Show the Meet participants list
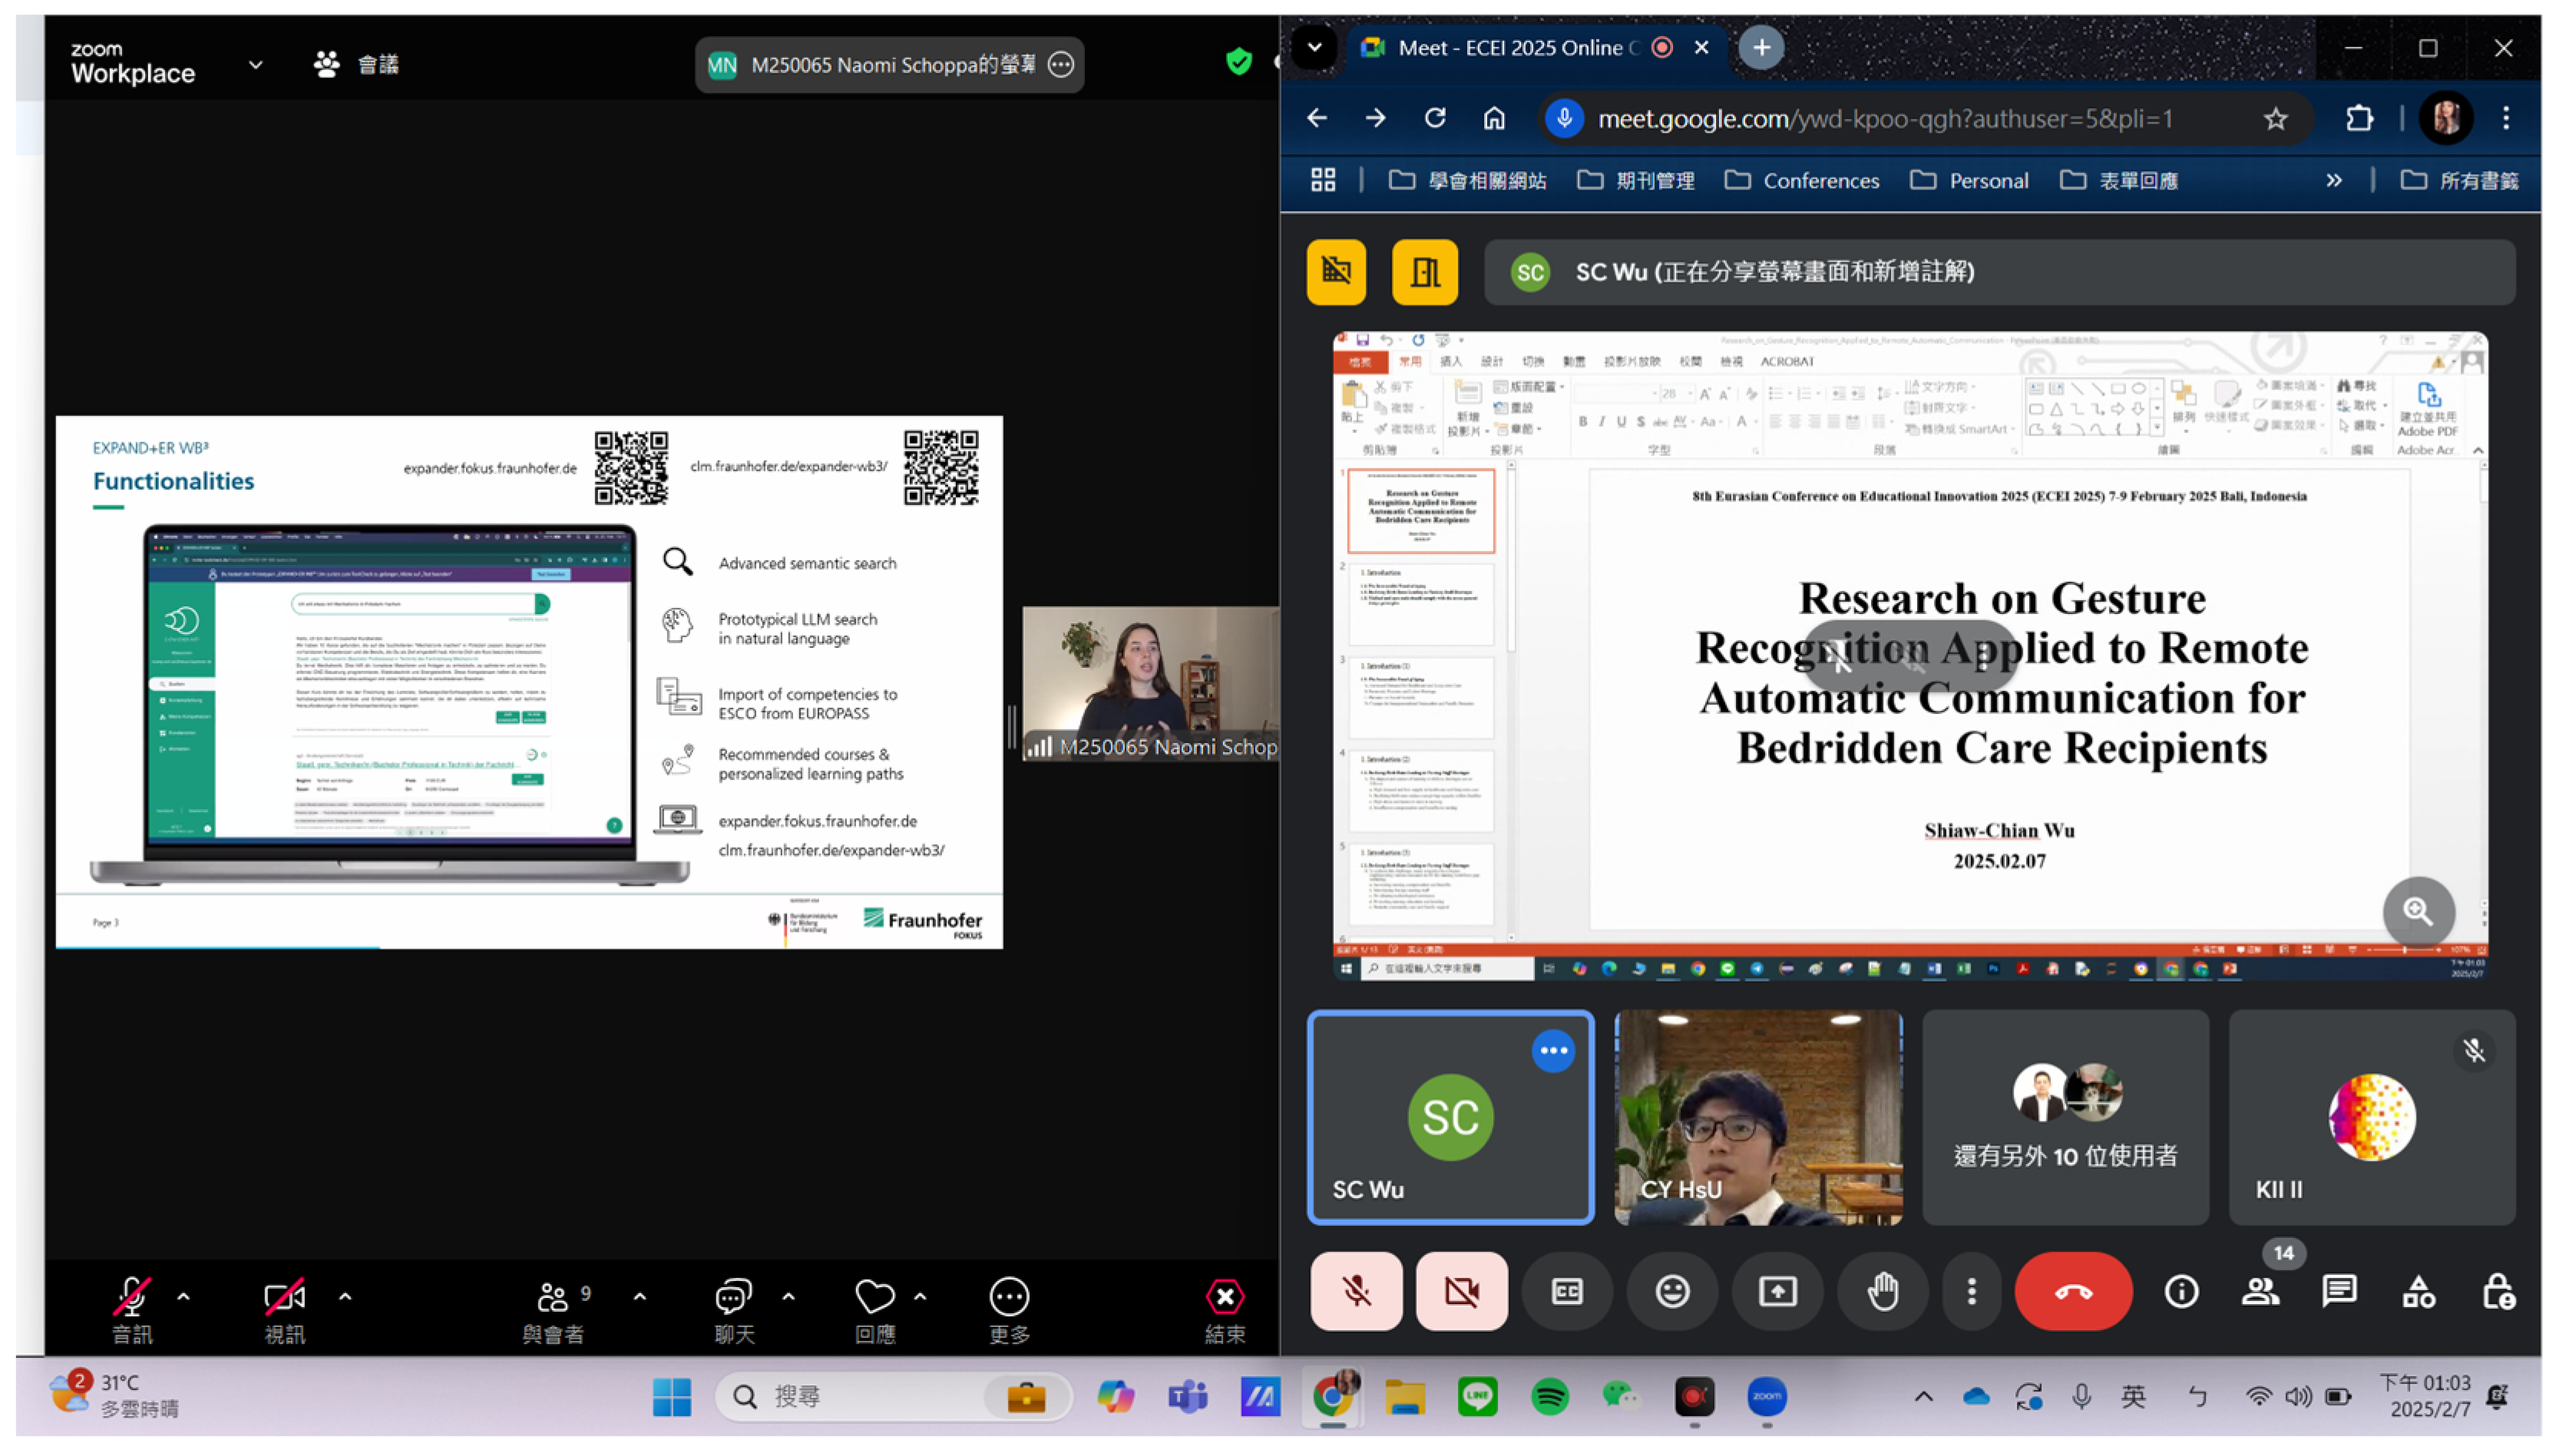2559x1456 pixels. coord(2260,1291)
